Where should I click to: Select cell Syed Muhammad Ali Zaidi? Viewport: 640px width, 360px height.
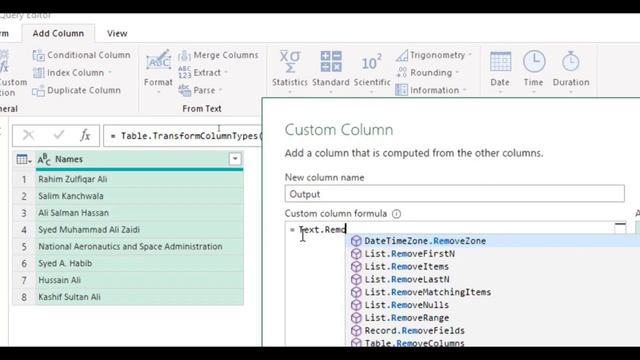click(x=140, y=229)
